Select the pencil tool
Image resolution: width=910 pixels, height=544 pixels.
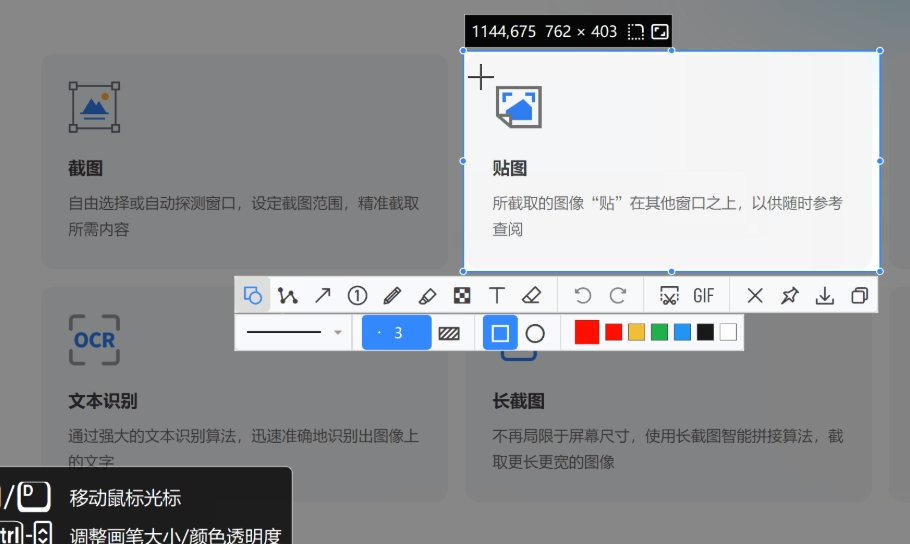[x=392, y=295]
